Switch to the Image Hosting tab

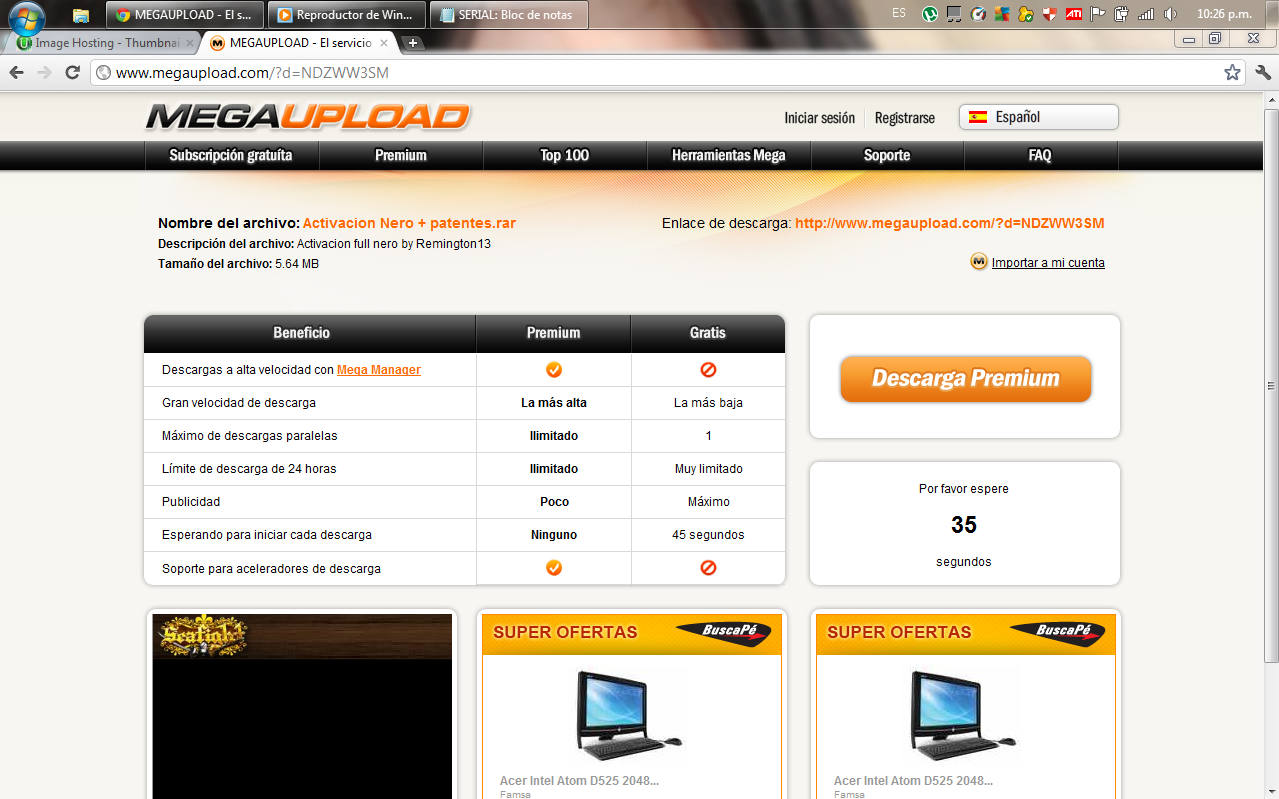click(100, 43)
